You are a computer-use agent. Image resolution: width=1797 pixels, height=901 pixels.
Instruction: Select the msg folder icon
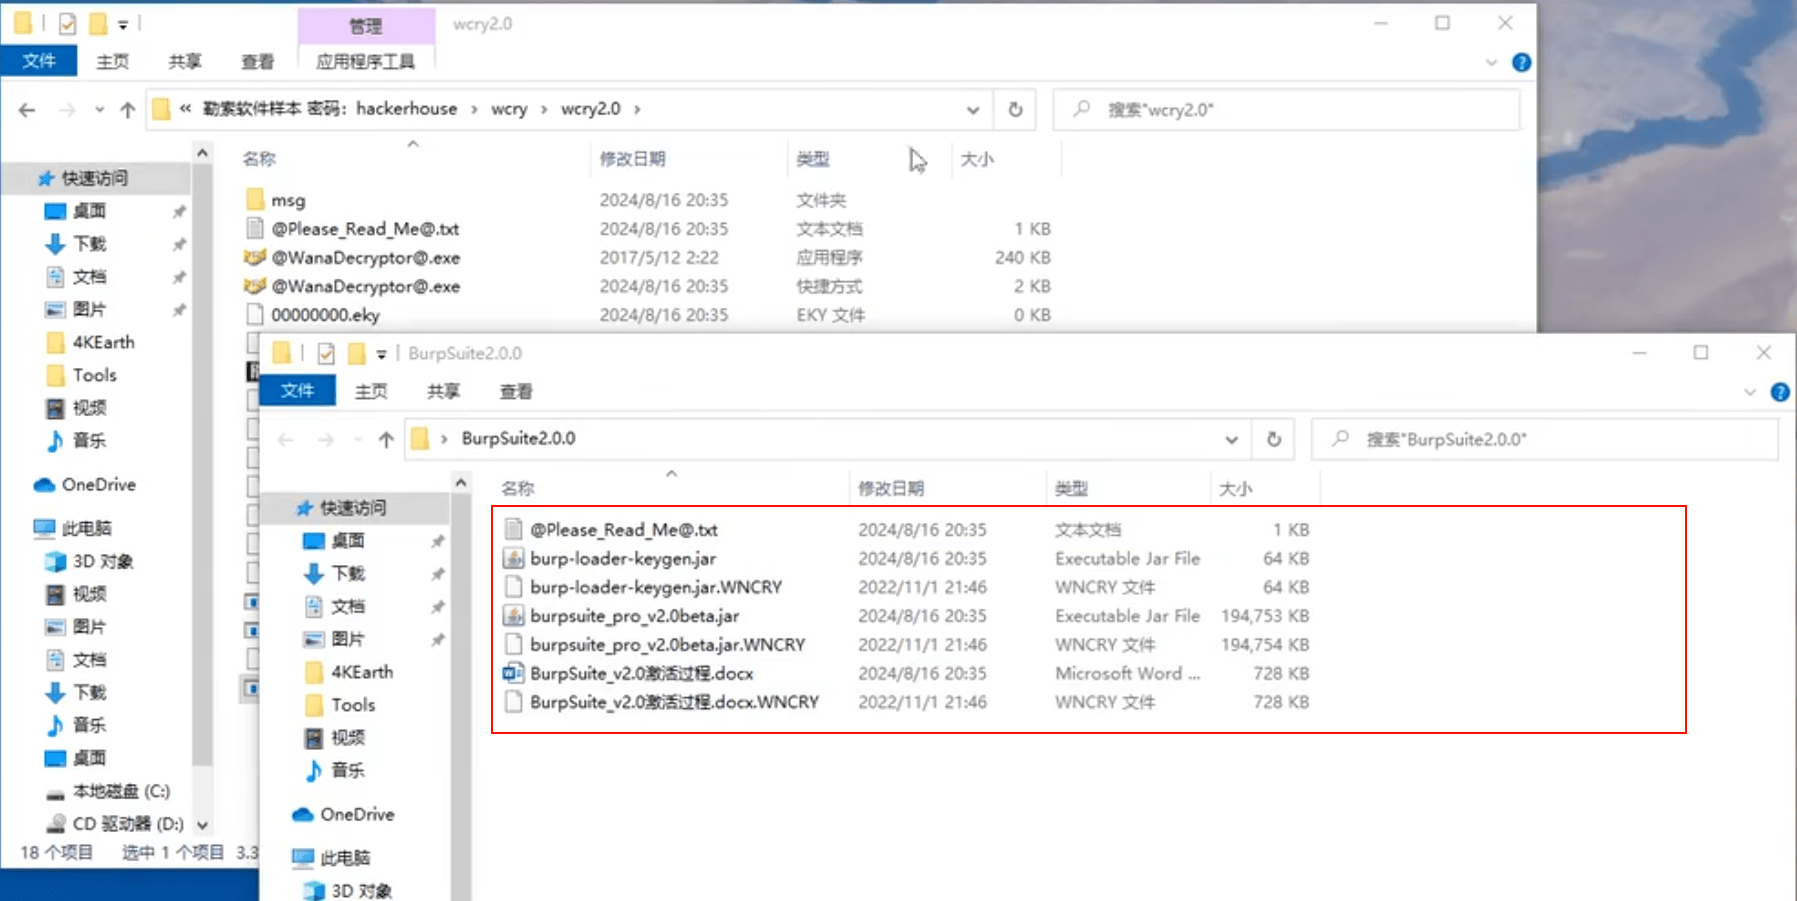pyautogui.click(x=255, y=200)
